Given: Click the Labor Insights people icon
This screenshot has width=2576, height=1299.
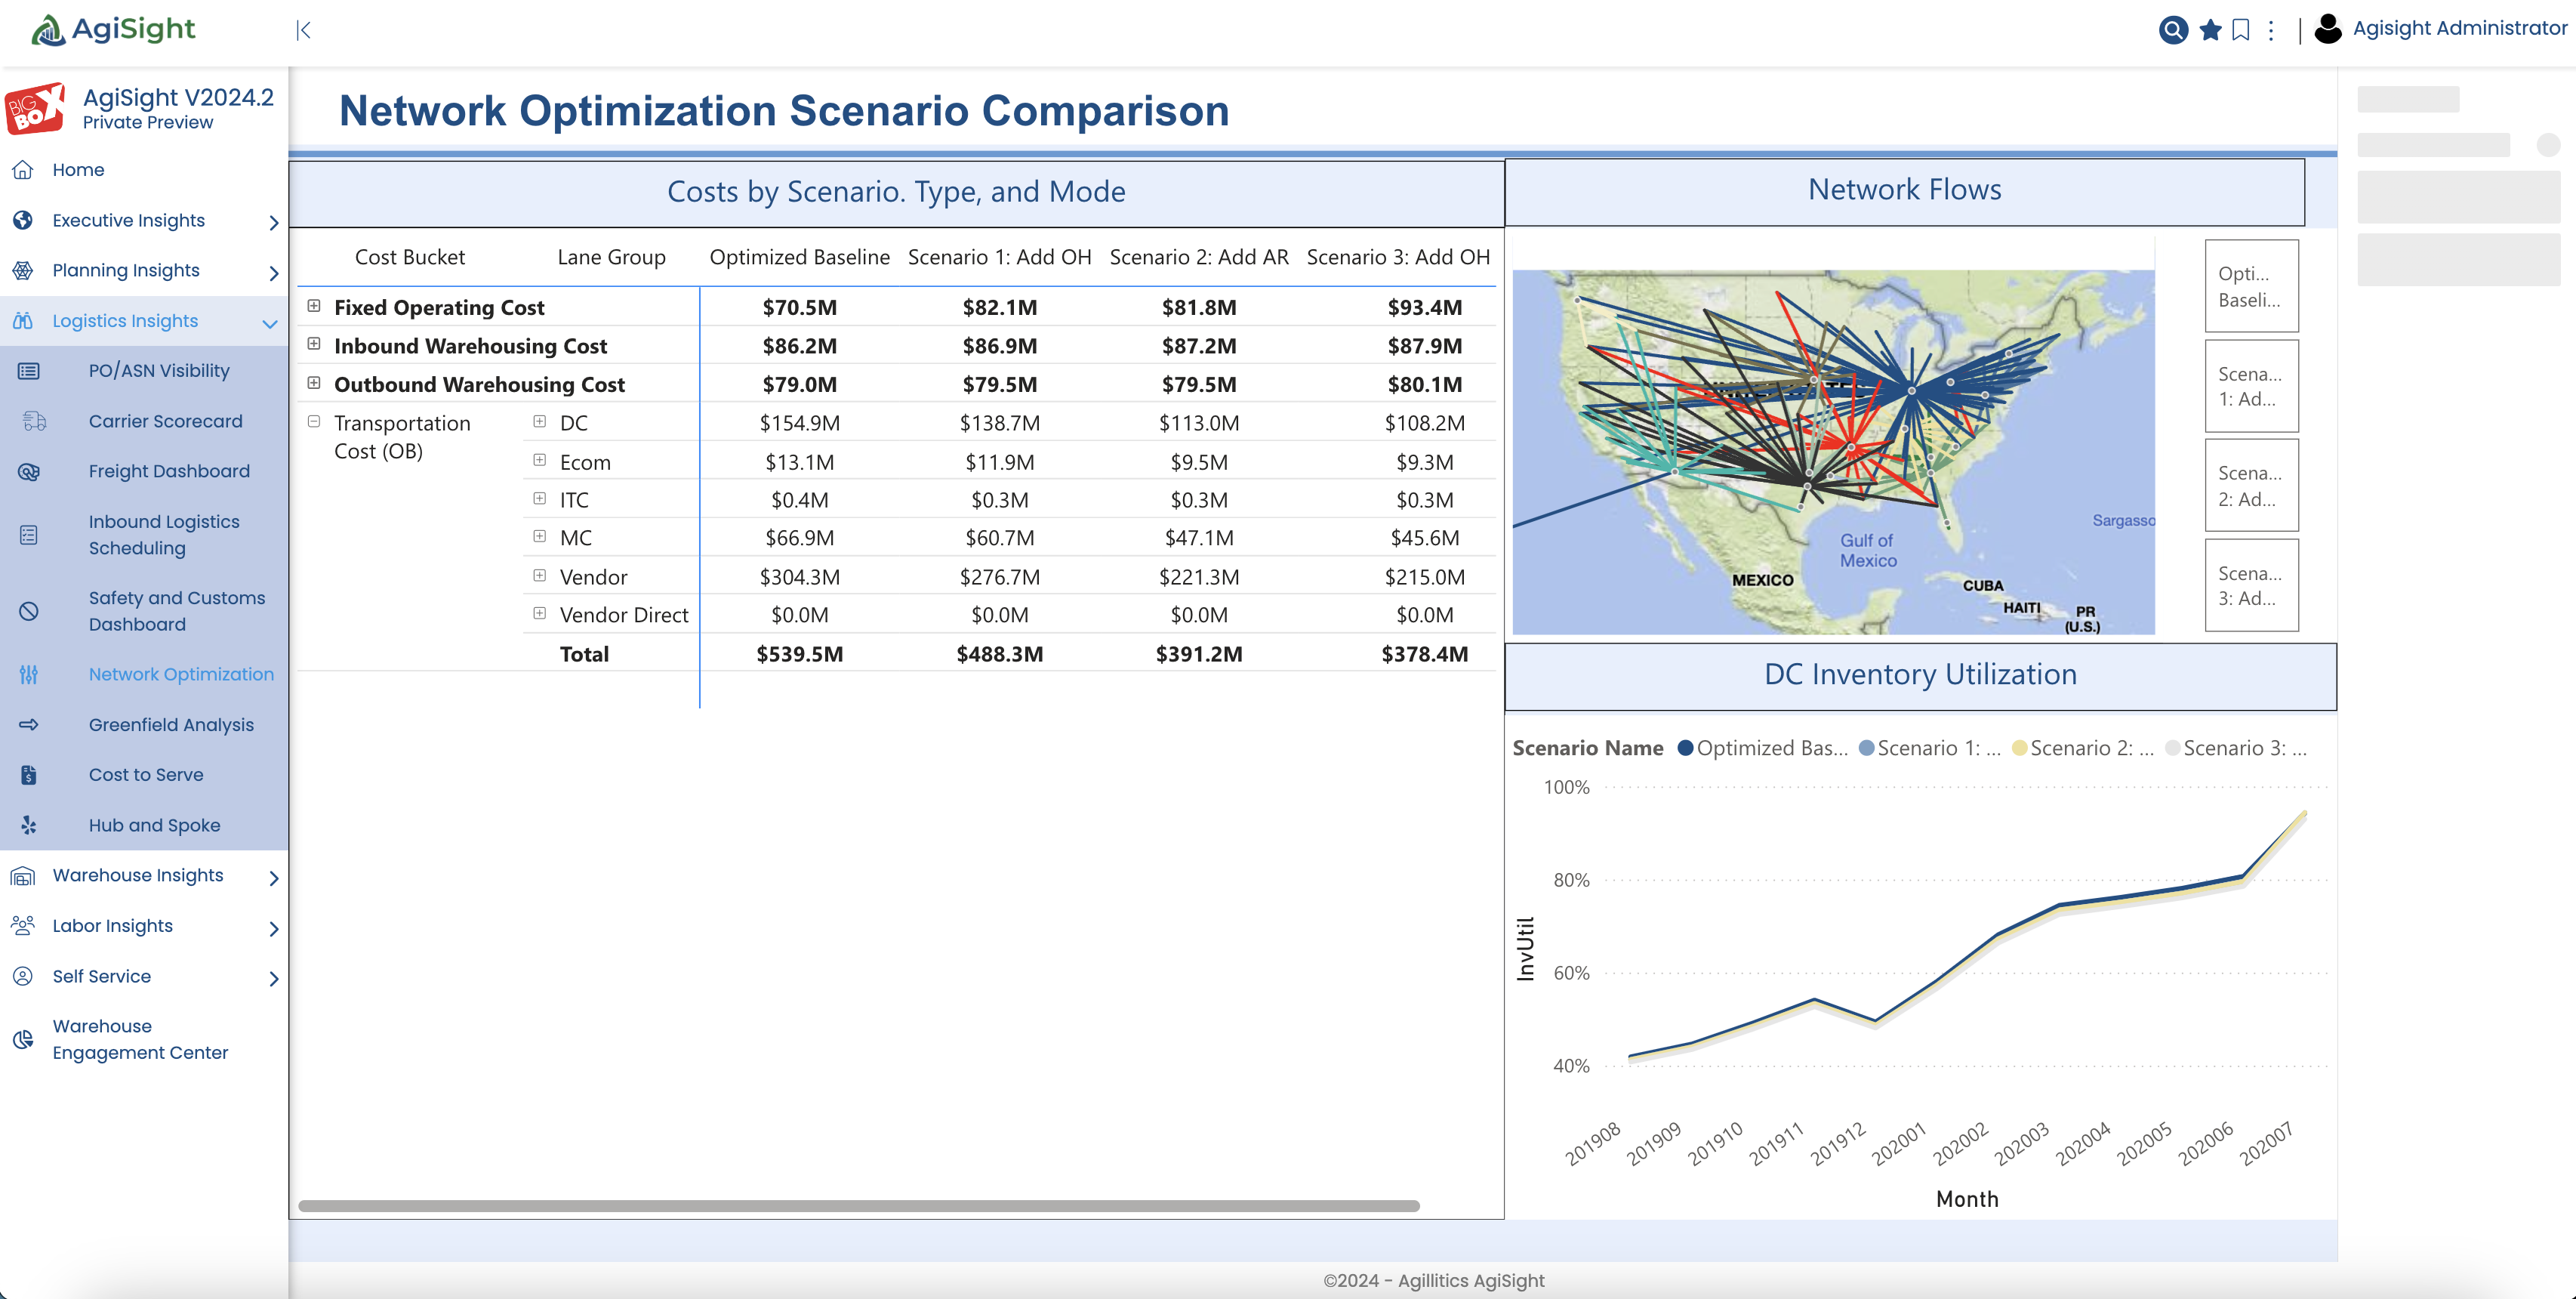Looking at the screenshot, I should pos(23,926).
